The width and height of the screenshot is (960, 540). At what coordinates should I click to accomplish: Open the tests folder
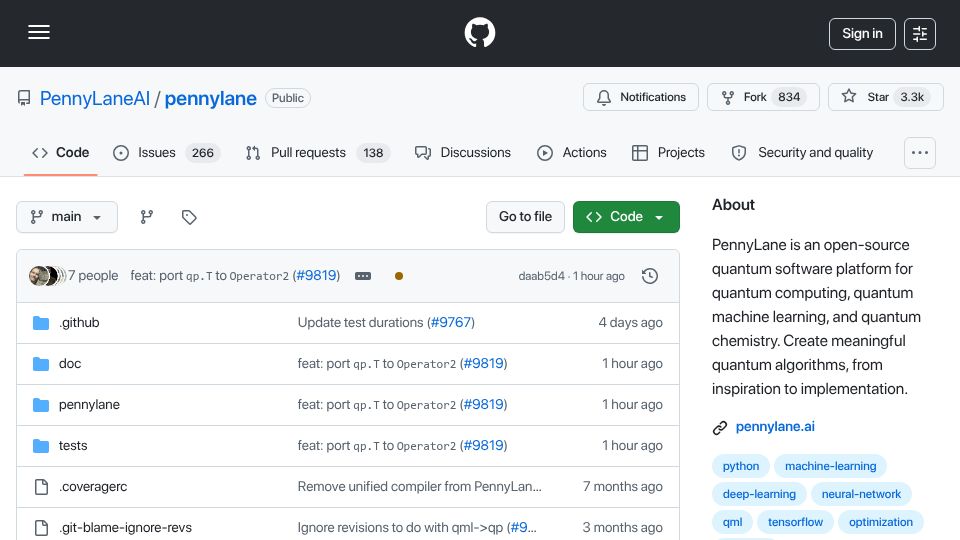tap(73, 446)
